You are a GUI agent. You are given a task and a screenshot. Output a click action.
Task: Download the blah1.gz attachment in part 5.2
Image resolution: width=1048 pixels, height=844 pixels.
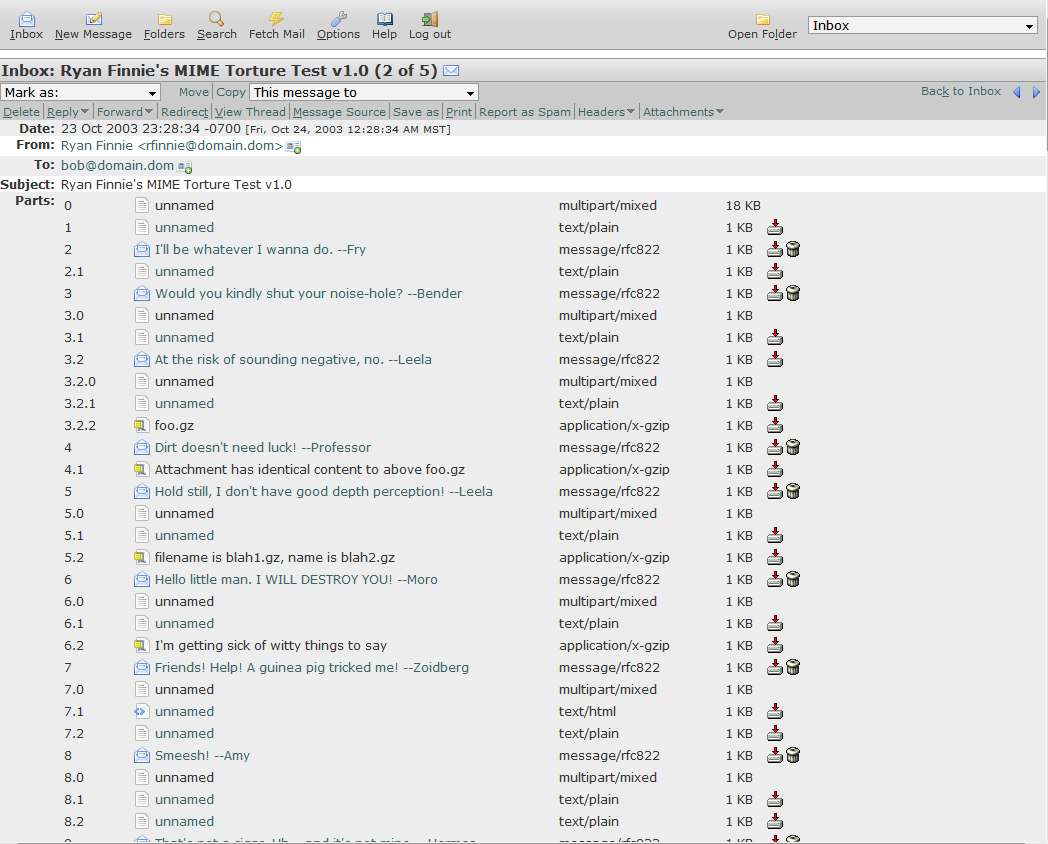coord(775,558)
